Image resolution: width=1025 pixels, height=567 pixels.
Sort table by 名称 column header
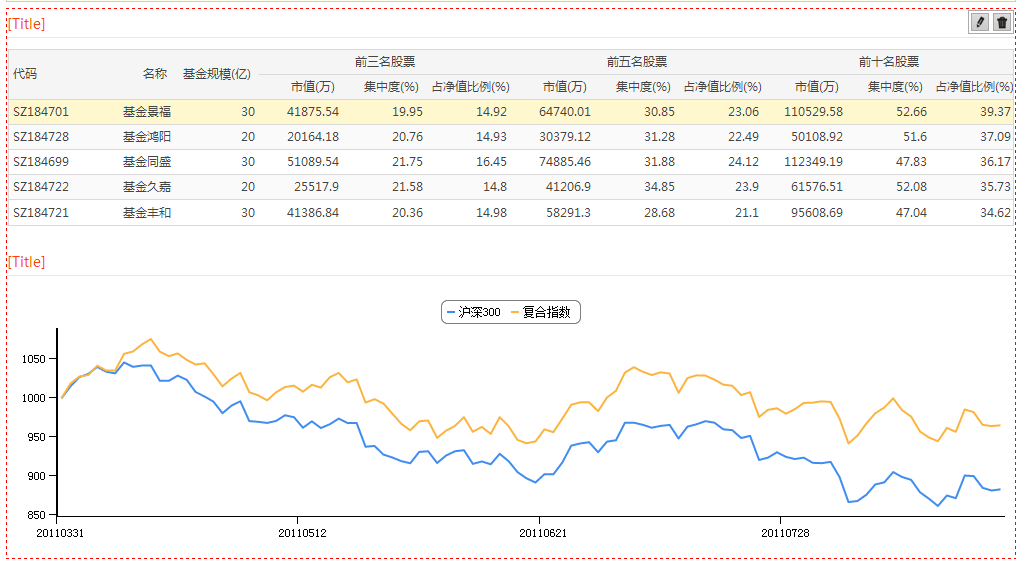tap(154, 74)
